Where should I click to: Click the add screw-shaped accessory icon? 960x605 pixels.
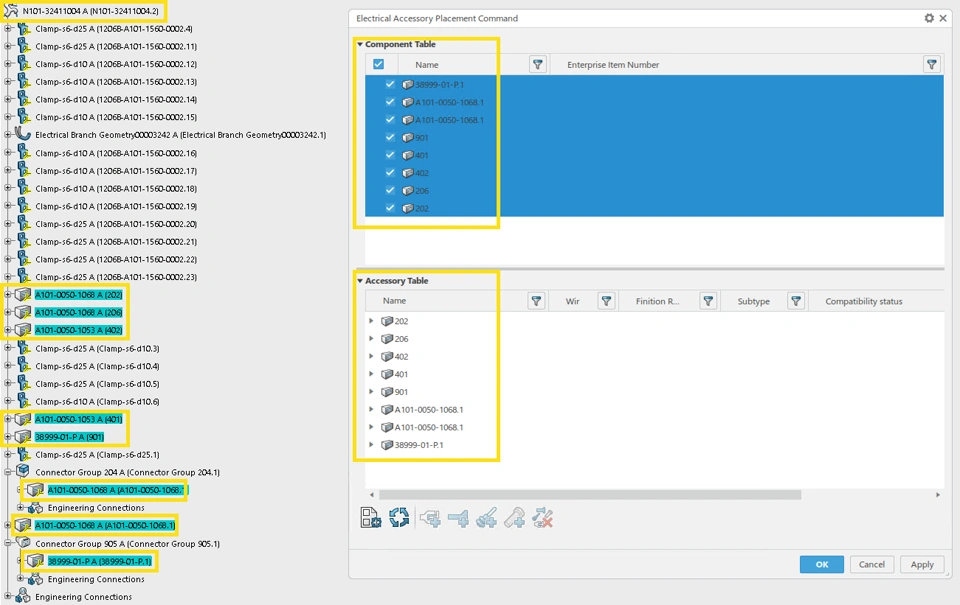pyautogui.click(x=515, y=519)
